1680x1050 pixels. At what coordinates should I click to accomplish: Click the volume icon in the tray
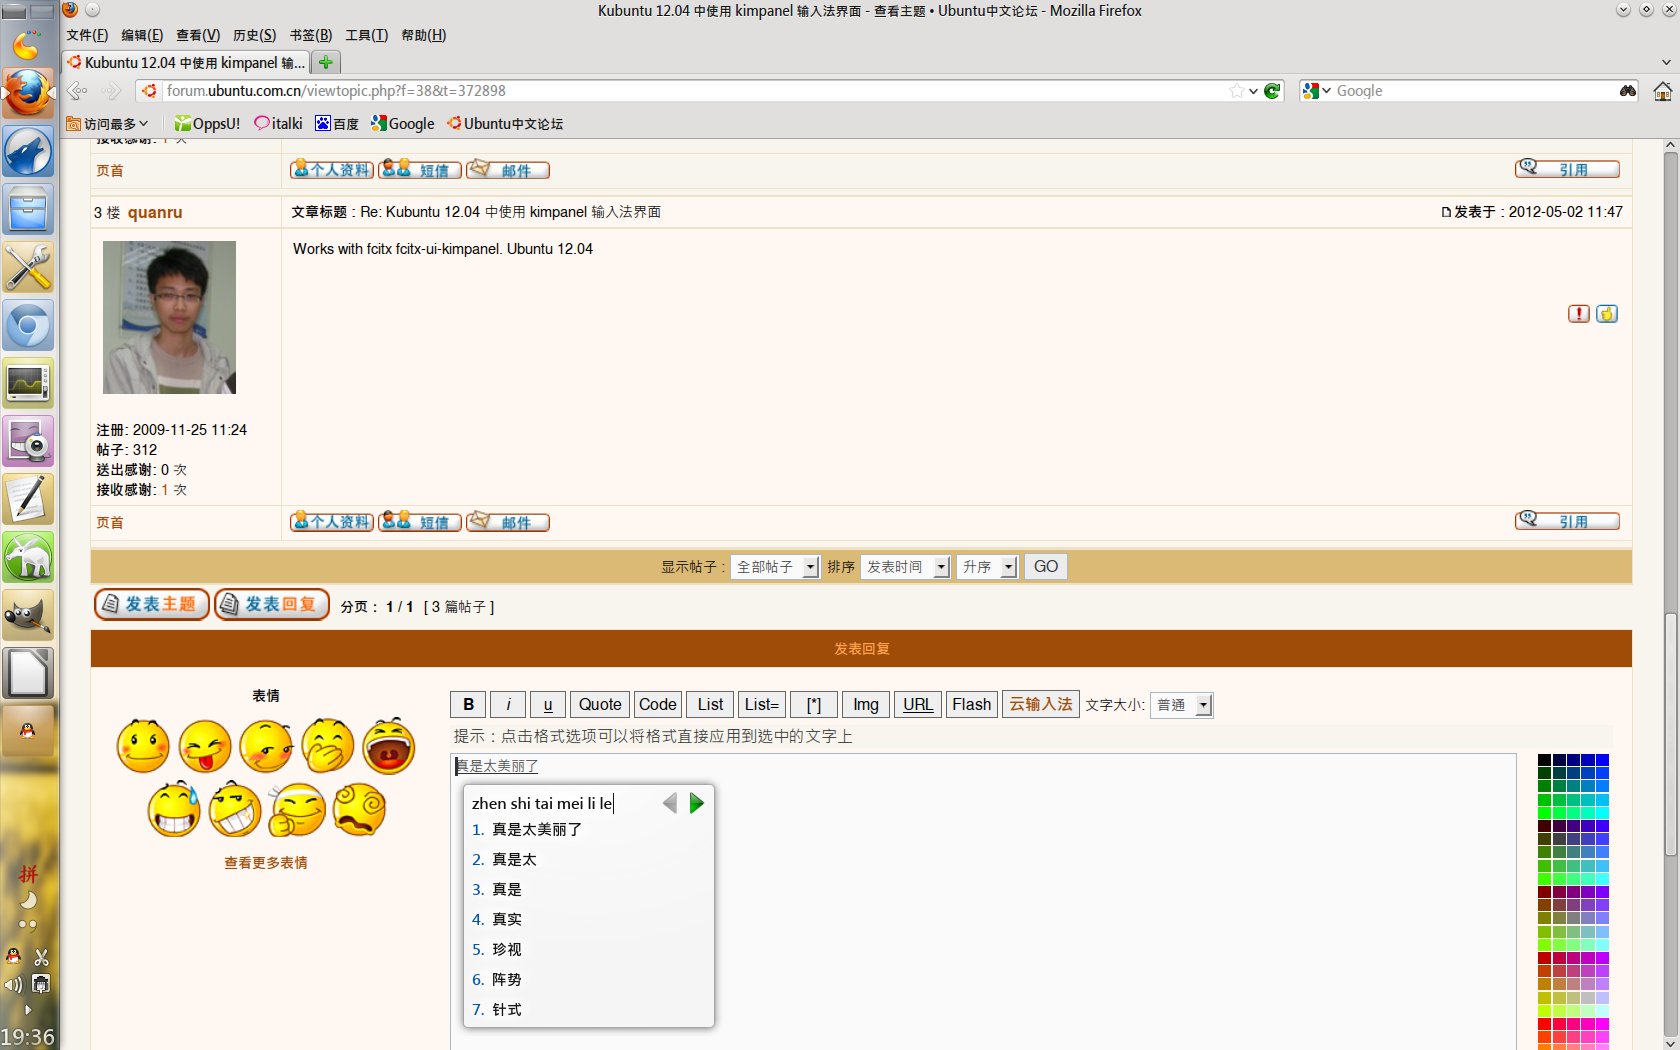[x=13, y=985]
